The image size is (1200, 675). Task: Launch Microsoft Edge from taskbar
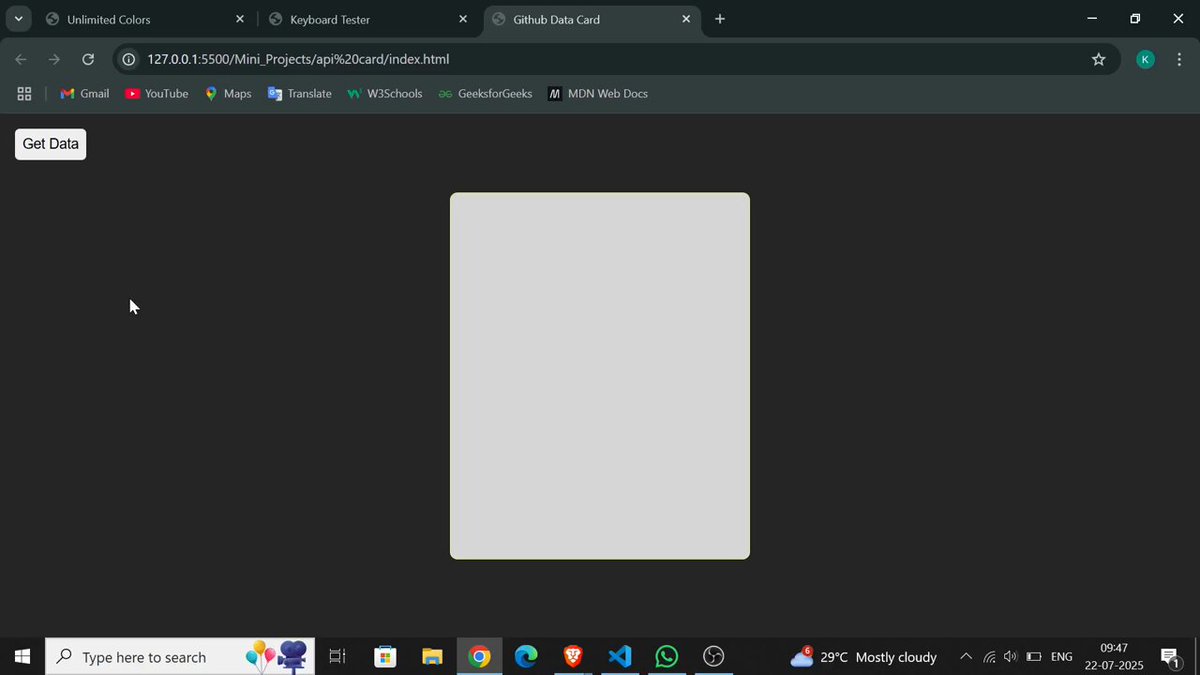pyautogui.click(x=526, y=657)
